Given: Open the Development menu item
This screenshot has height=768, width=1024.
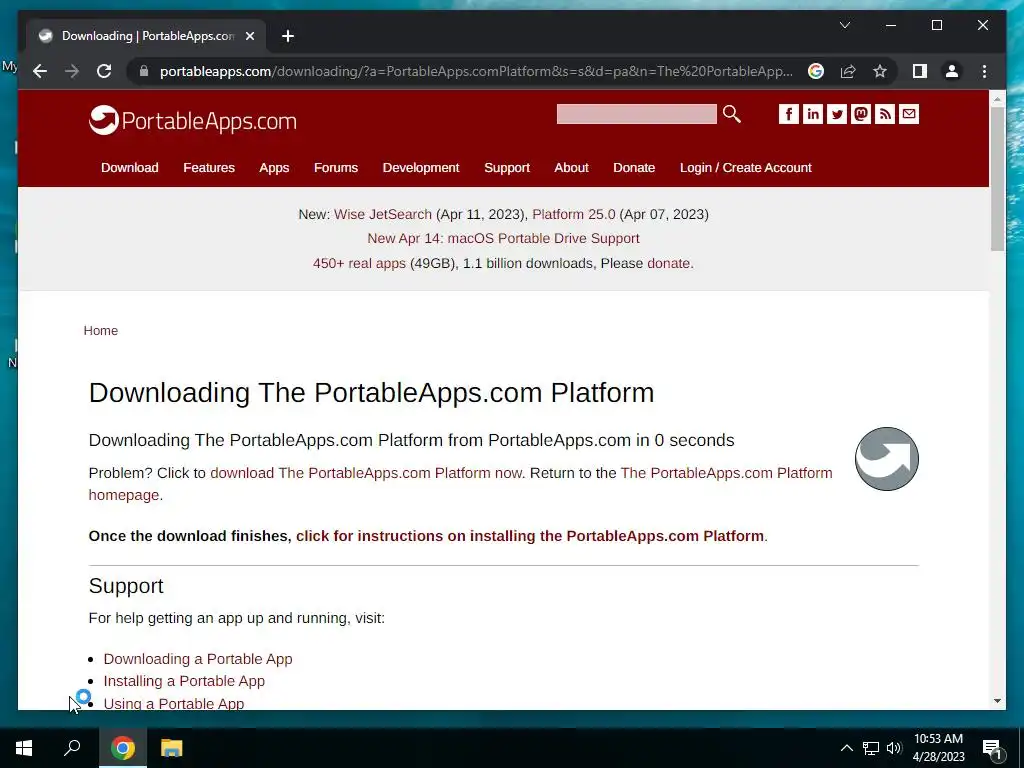Looking at the screenshot, I should click(x=421, y=168).
